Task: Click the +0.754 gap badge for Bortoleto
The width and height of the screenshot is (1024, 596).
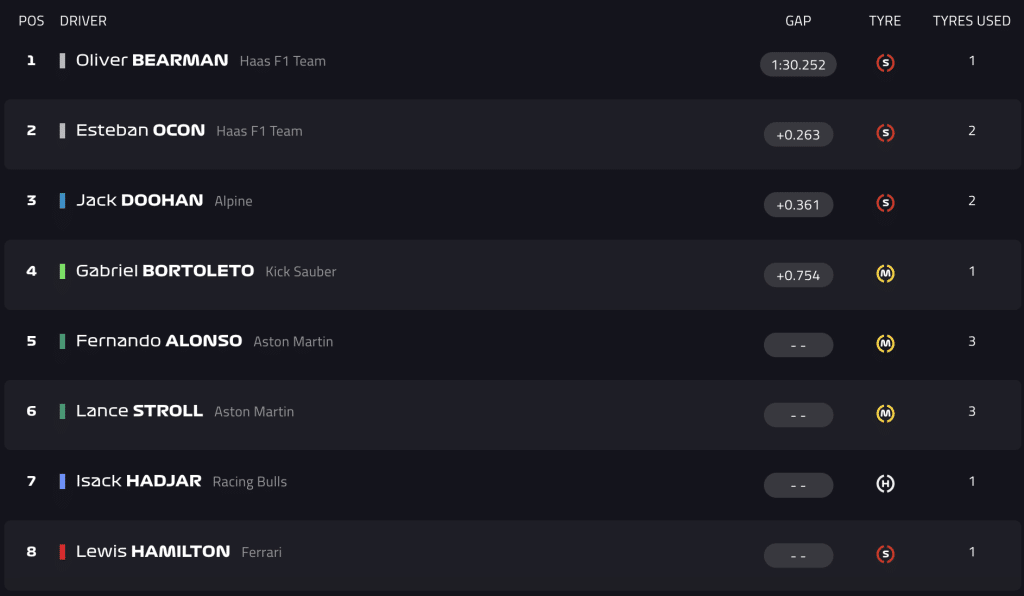Action: click(798, 275)
